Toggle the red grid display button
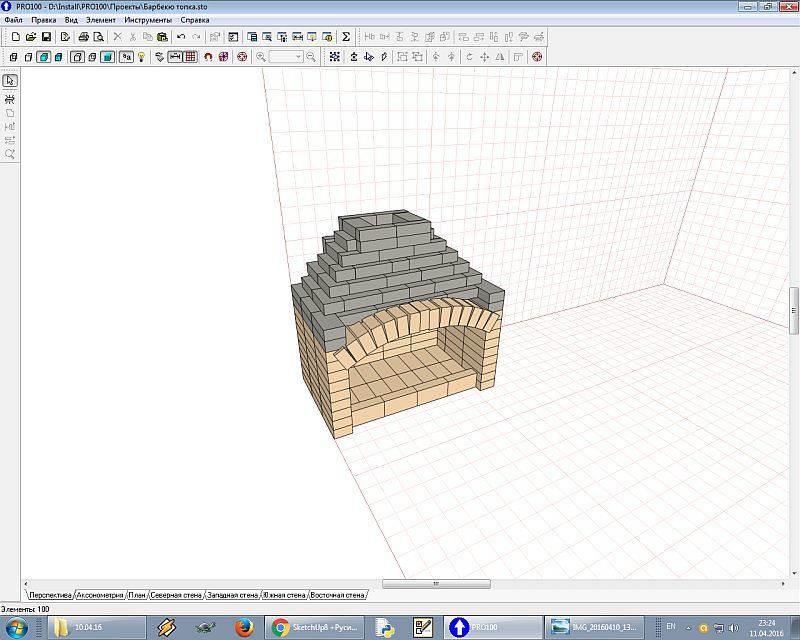800x640 pixels. click(x=190, y=57)
